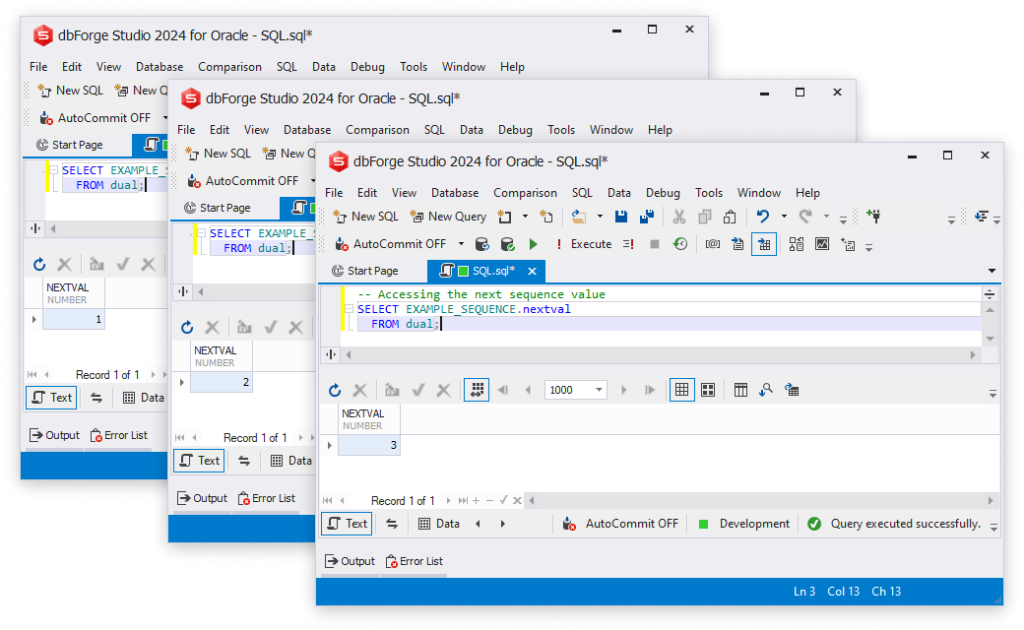
Task: Refresh the query results grid
Action: tap(335, 389)
